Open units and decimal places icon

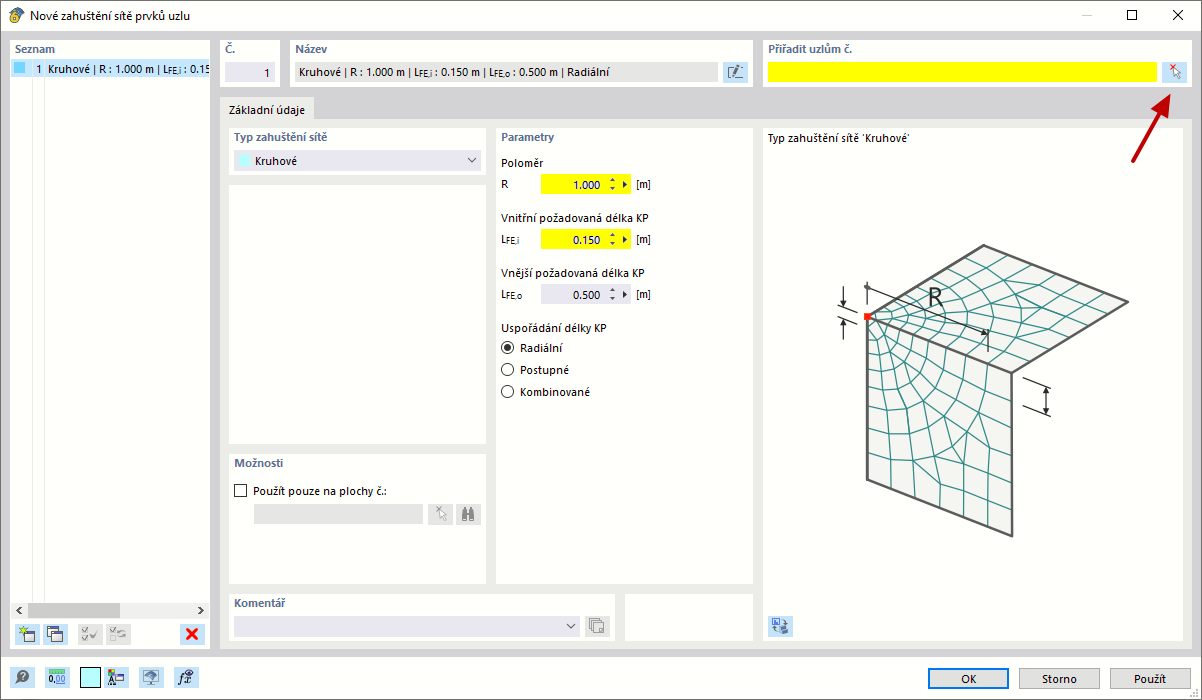coord(57,677)
